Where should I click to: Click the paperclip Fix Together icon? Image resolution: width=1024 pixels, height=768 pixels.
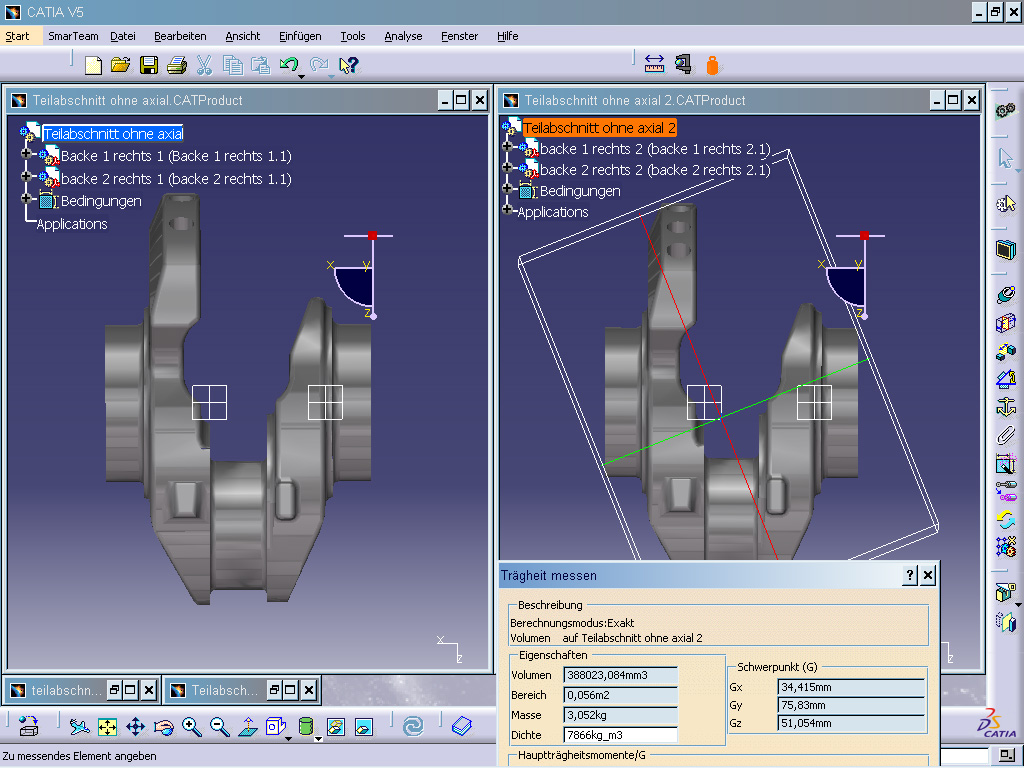pos(1006,435)
